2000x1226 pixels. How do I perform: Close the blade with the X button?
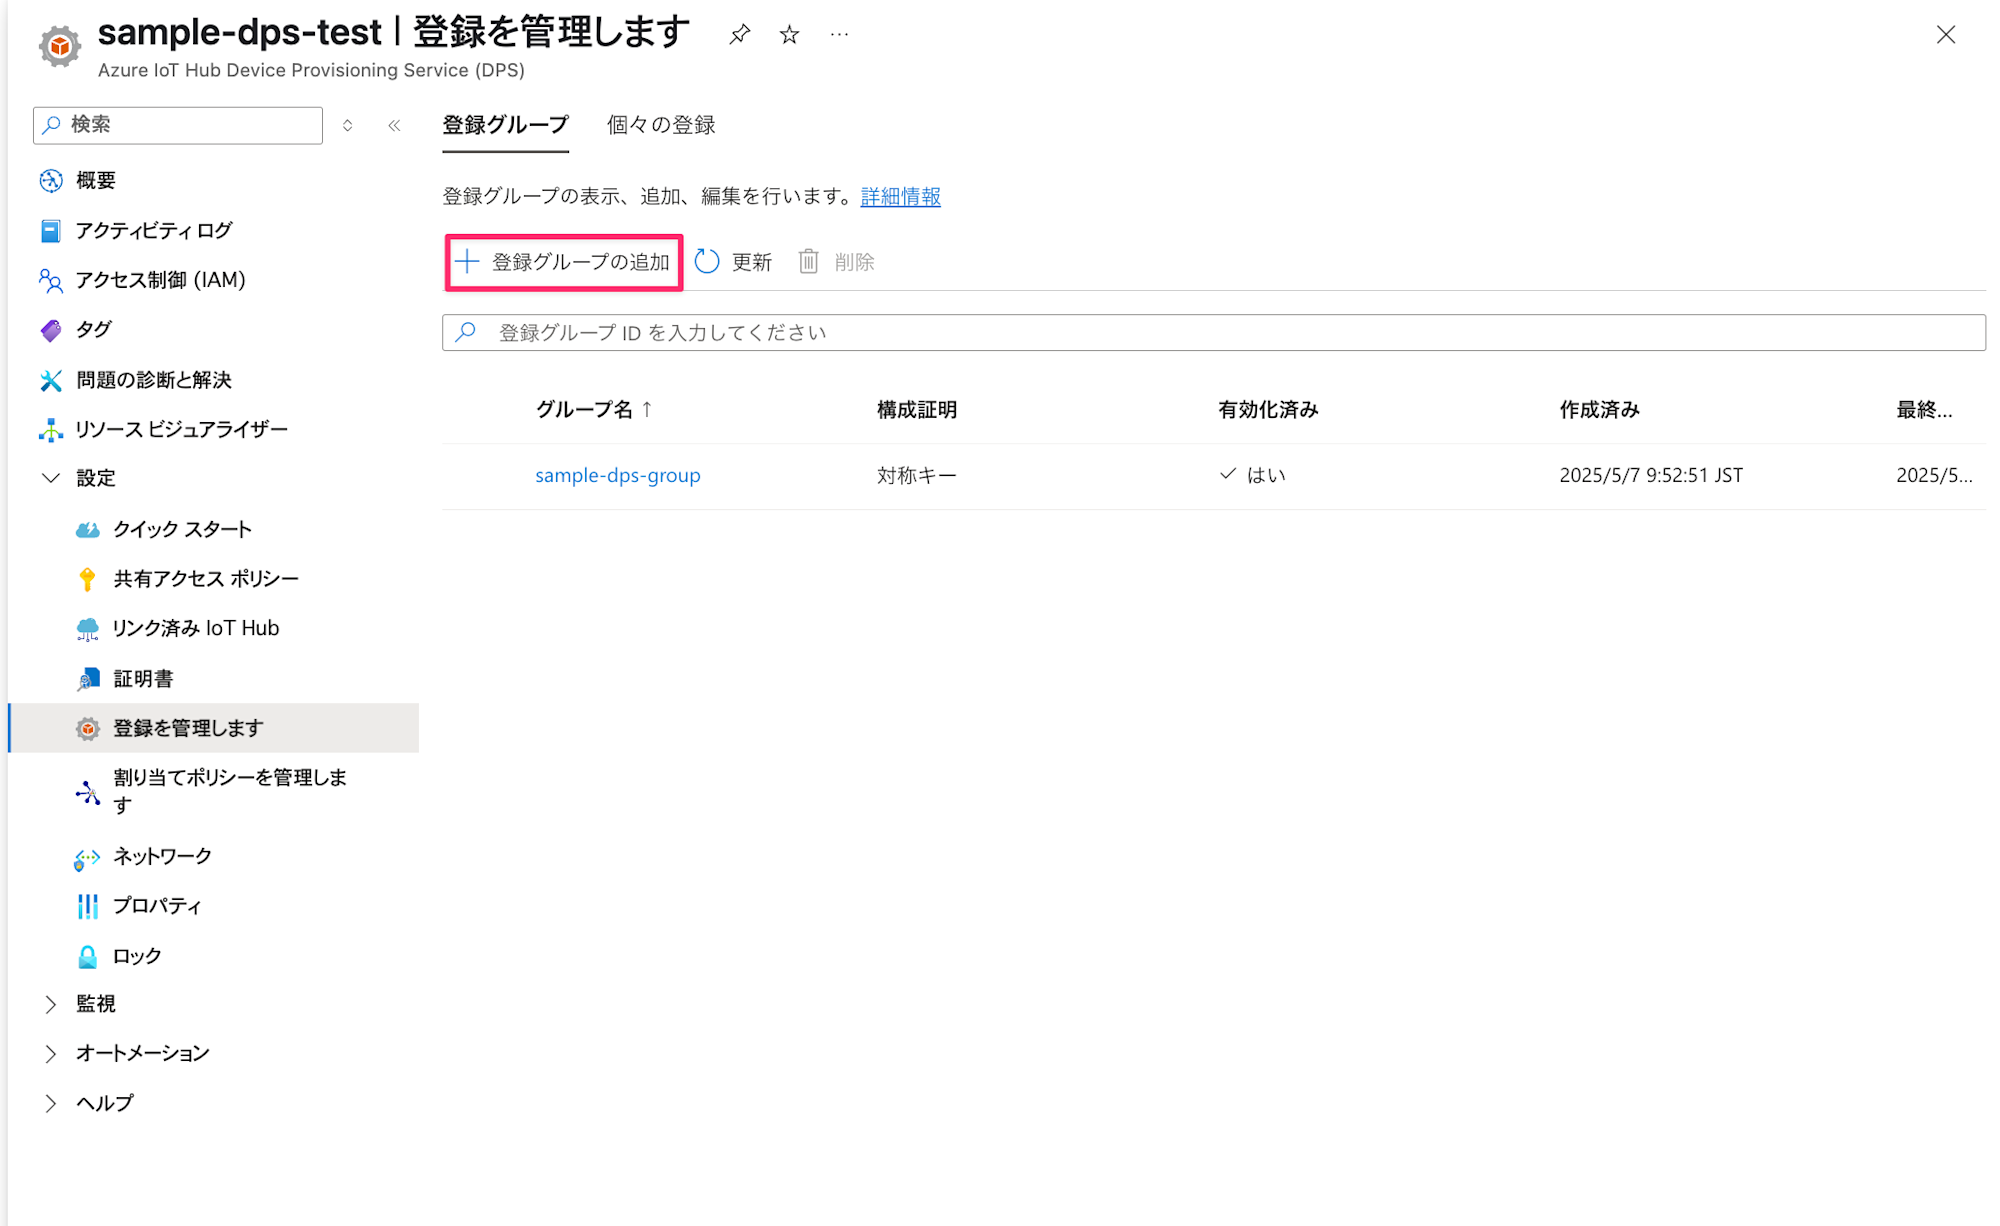[1945, 35]
